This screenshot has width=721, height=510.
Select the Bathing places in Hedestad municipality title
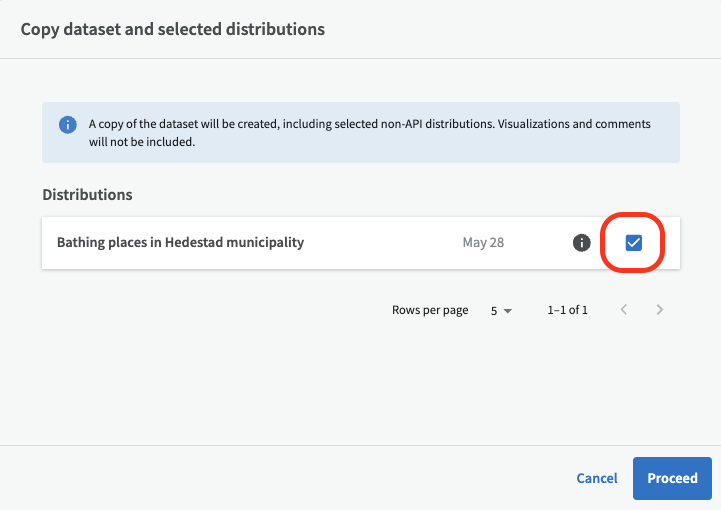click(180, 242)
